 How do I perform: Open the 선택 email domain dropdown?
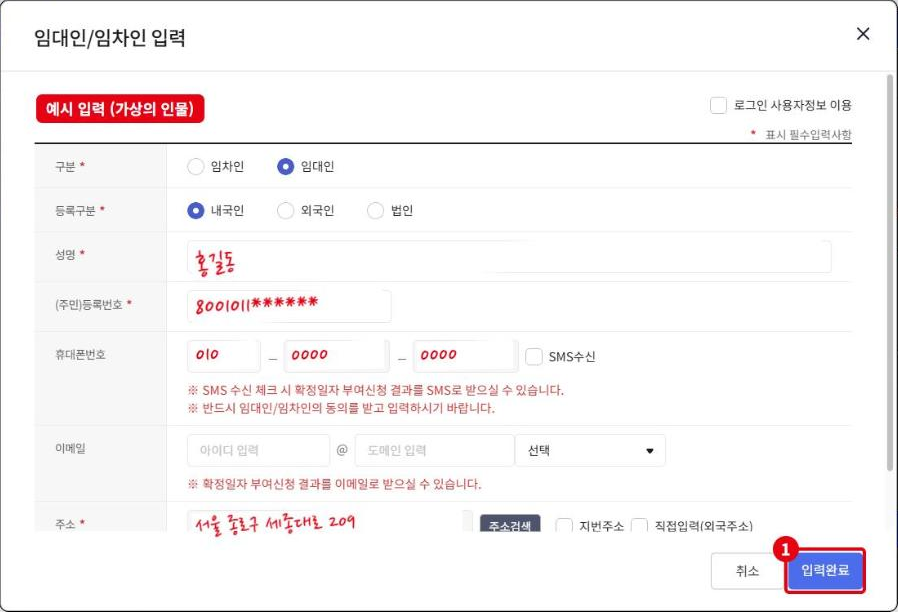(590, 451)
